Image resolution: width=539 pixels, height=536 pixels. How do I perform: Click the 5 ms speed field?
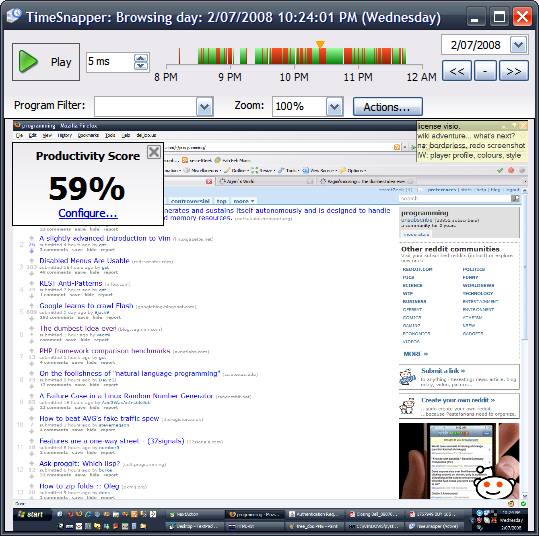[x=110, y=62]
